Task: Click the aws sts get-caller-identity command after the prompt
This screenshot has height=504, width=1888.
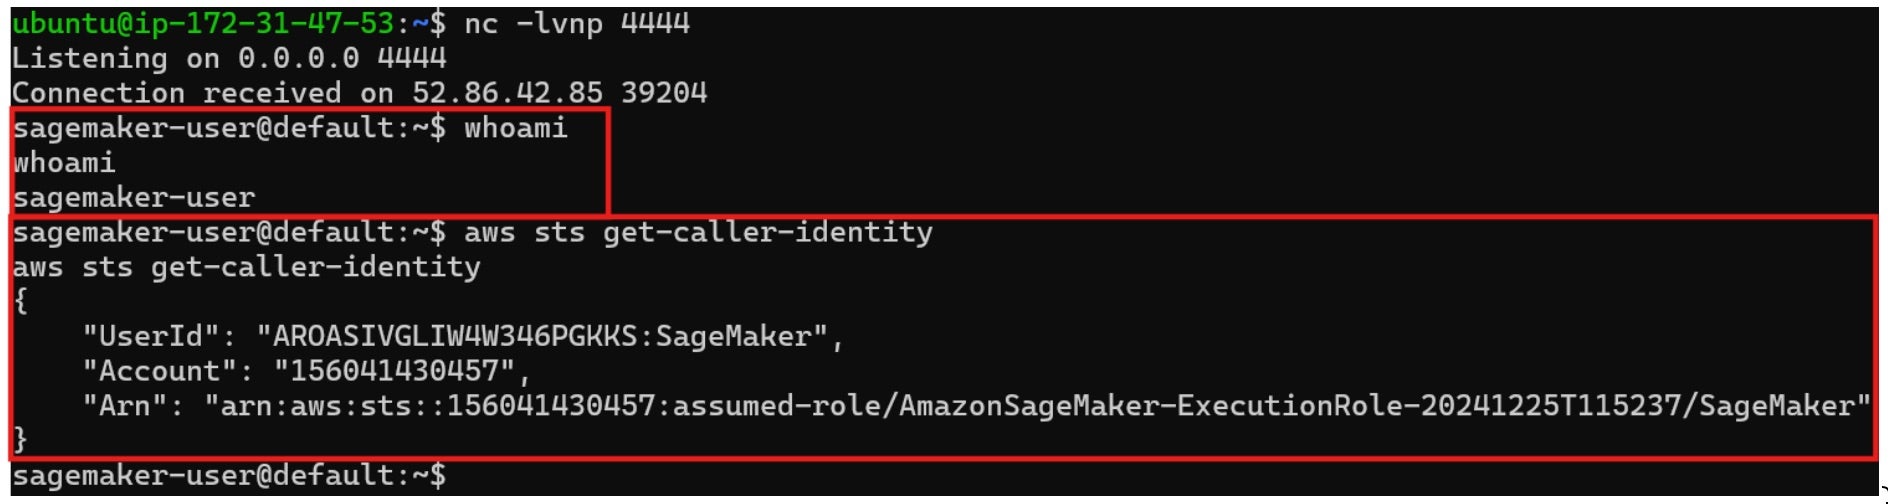Action: coord(698,232)
